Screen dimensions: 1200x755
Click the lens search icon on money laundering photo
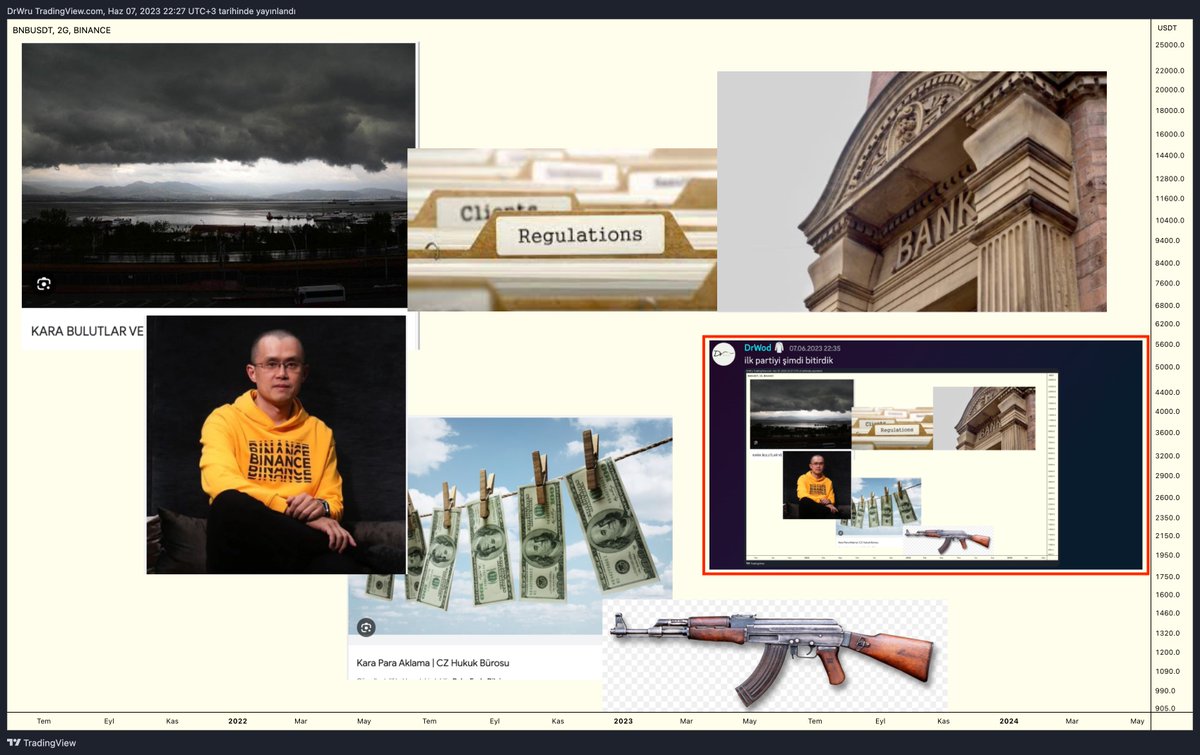[367, 627]
